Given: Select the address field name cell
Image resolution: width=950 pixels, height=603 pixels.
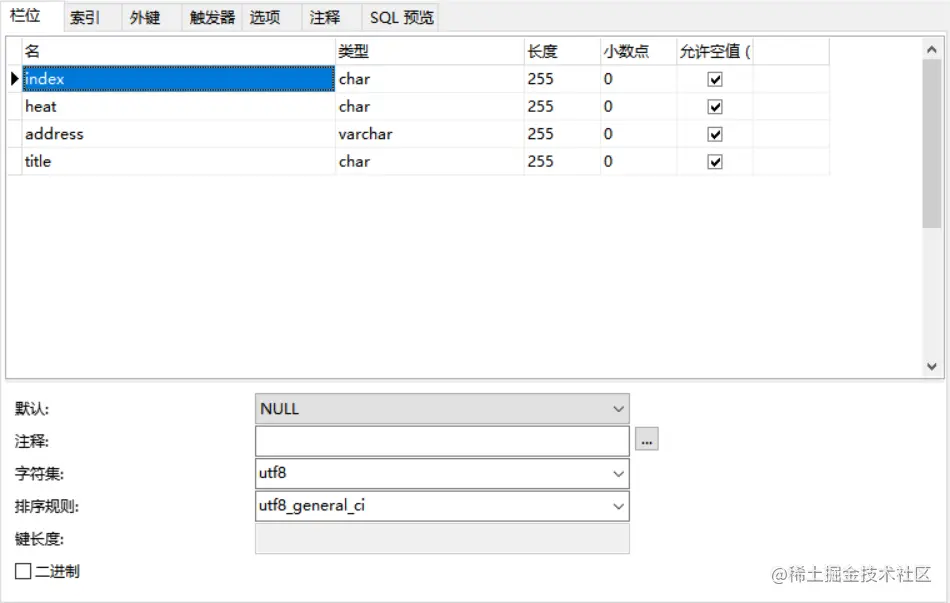Looking at the screenshot, I should pyautogui.click(x=178, y=133).
